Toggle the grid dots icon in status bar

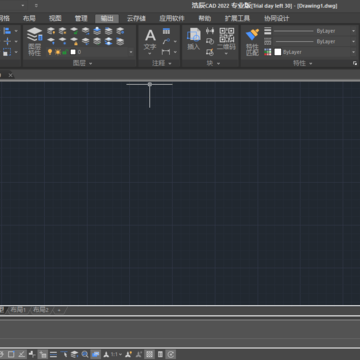coord(150,354)
